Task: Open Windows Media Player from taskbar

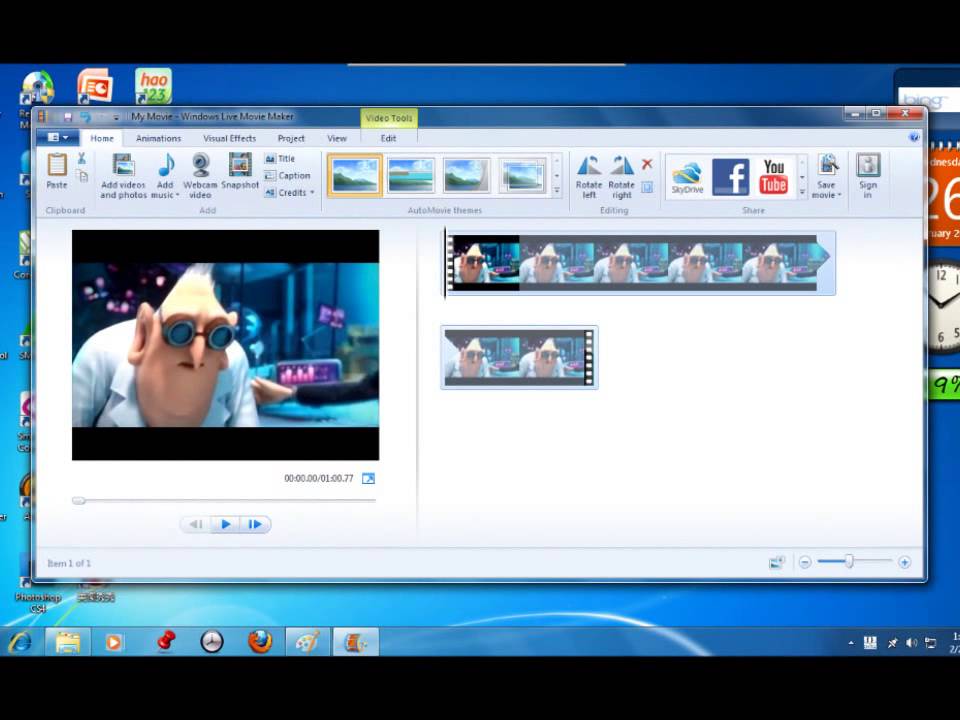Action: coord(114,642)
